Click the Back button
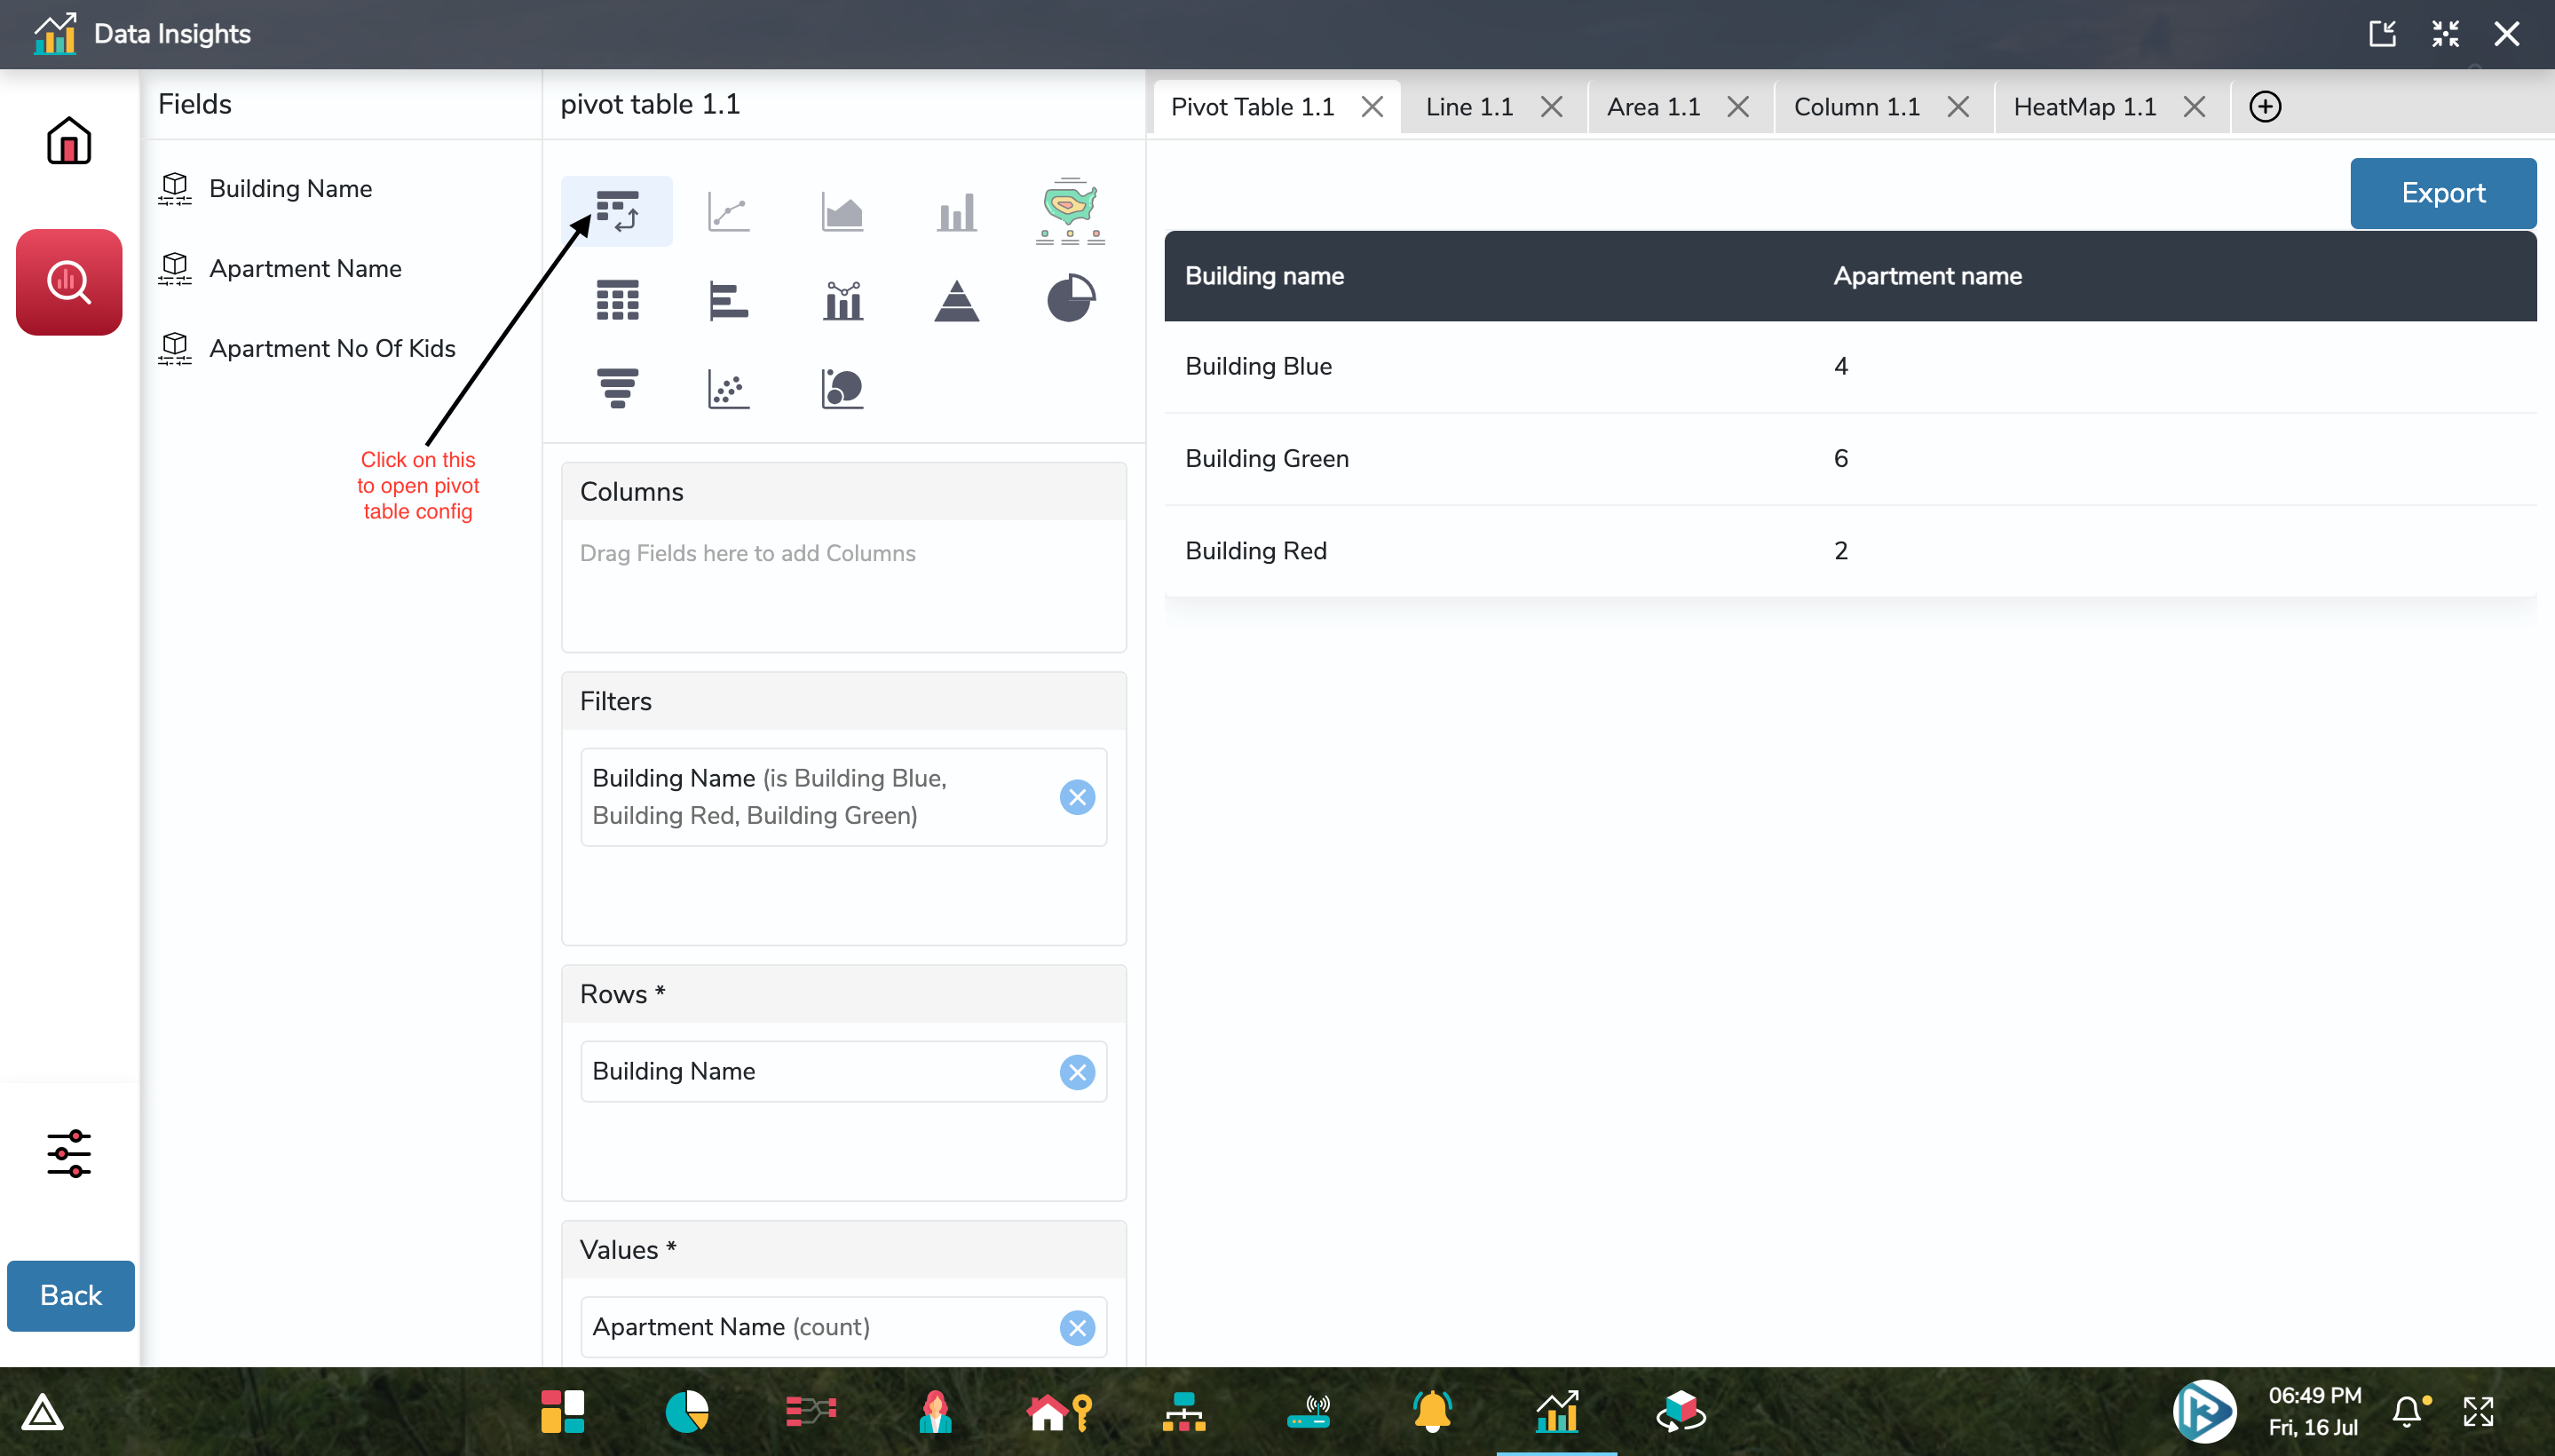Viewport: 2555px width, 1456px height. 70,1295
